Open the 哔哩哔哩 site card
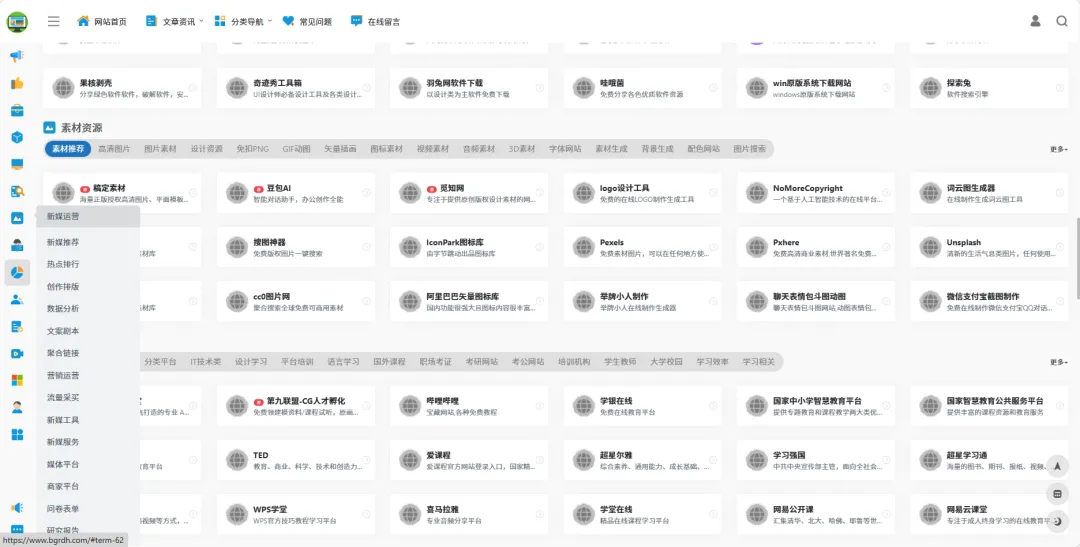This screenshot has width=1080, height=547. [469, 406]
